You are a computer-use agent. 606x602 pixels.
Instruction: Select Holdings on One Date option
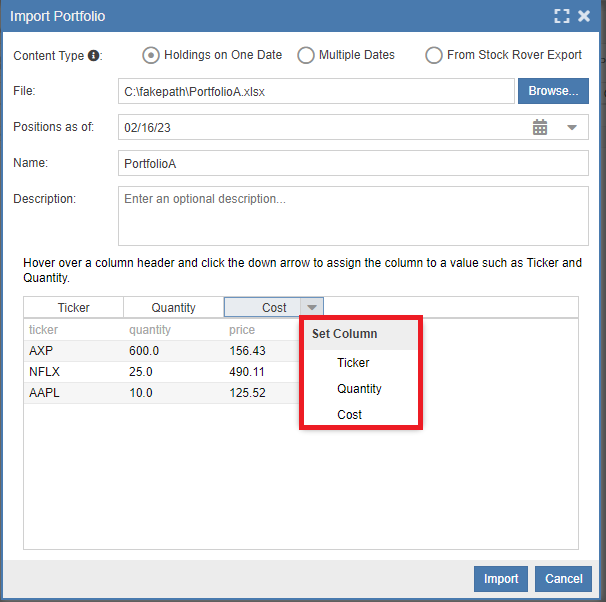[151, 55]
